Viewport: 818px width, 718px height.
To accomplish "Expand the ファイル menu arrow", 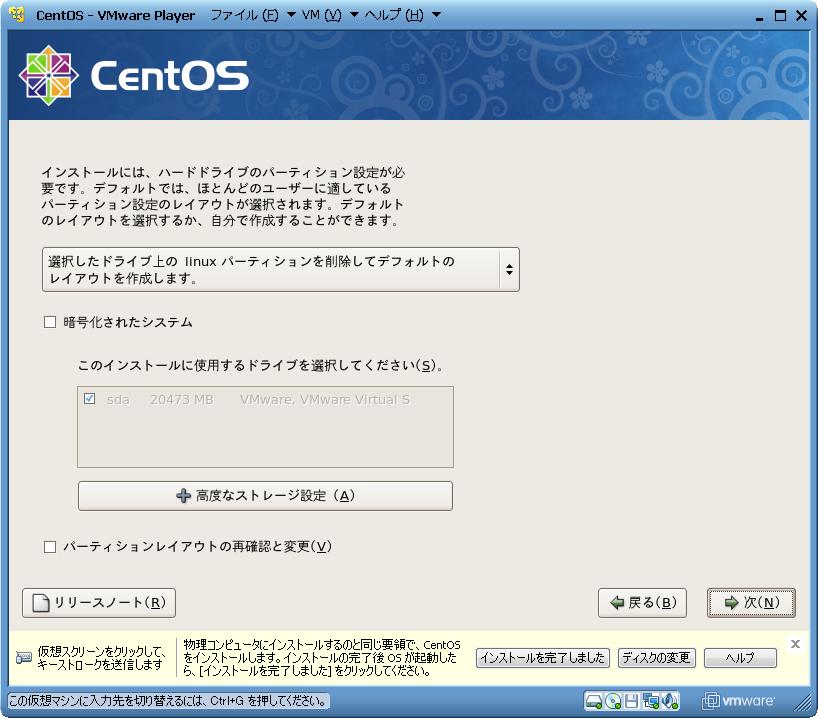I will coord(290,16).
